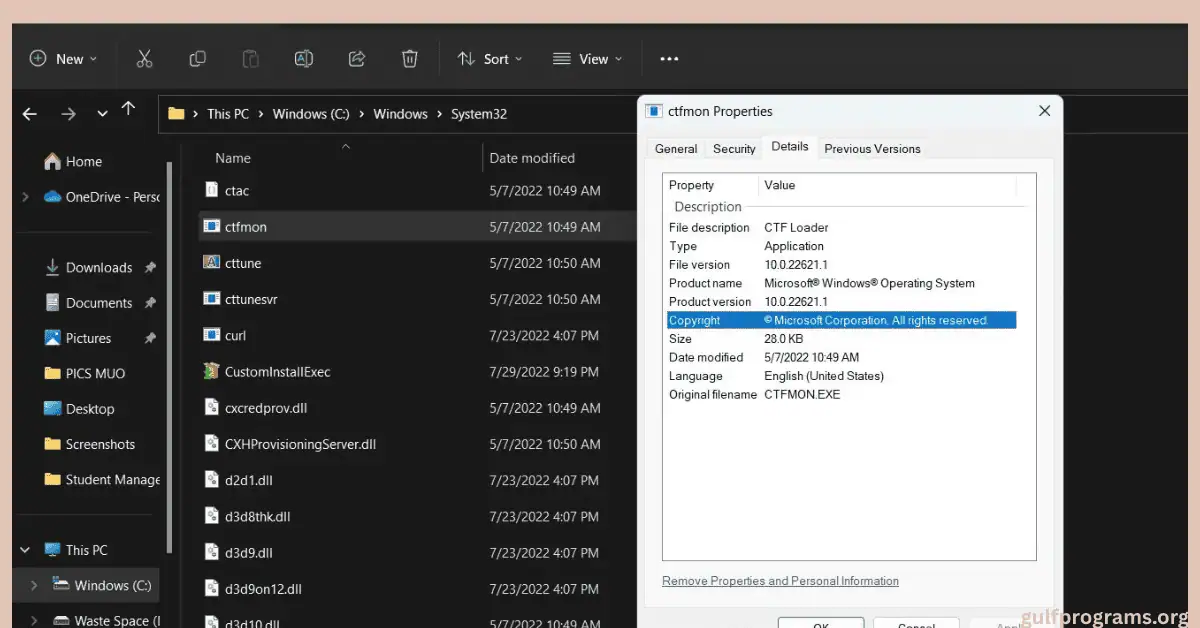Click the Paste icon

(x=250, y=58)
